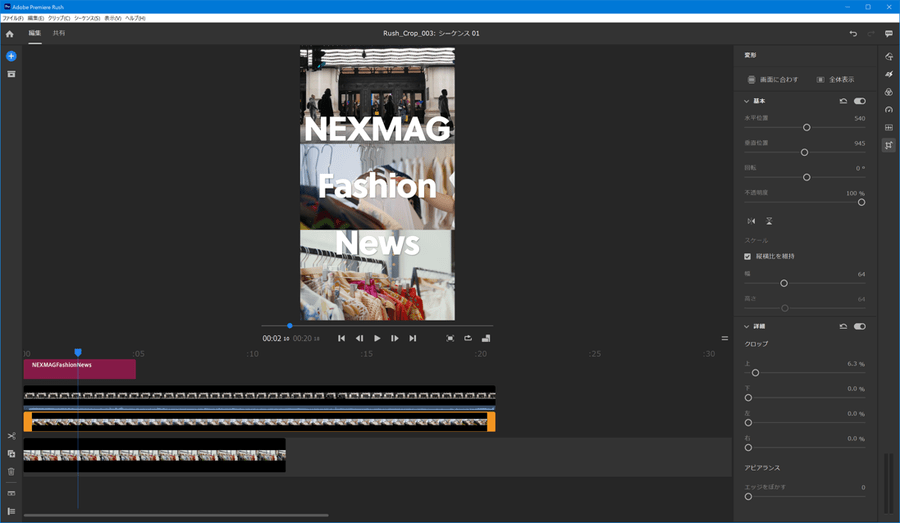The image size is (900, 523).
Task: Open aspect ratio settings icon
Action: pyautogui.click(x=486, y=339)
